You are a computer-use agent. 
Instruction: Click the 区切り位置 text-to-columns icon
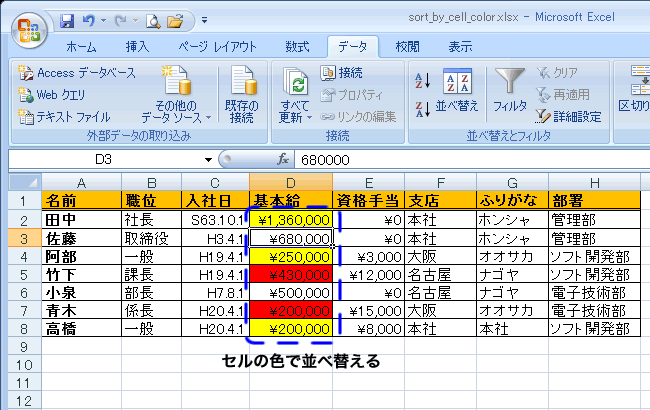click(640, 80)
